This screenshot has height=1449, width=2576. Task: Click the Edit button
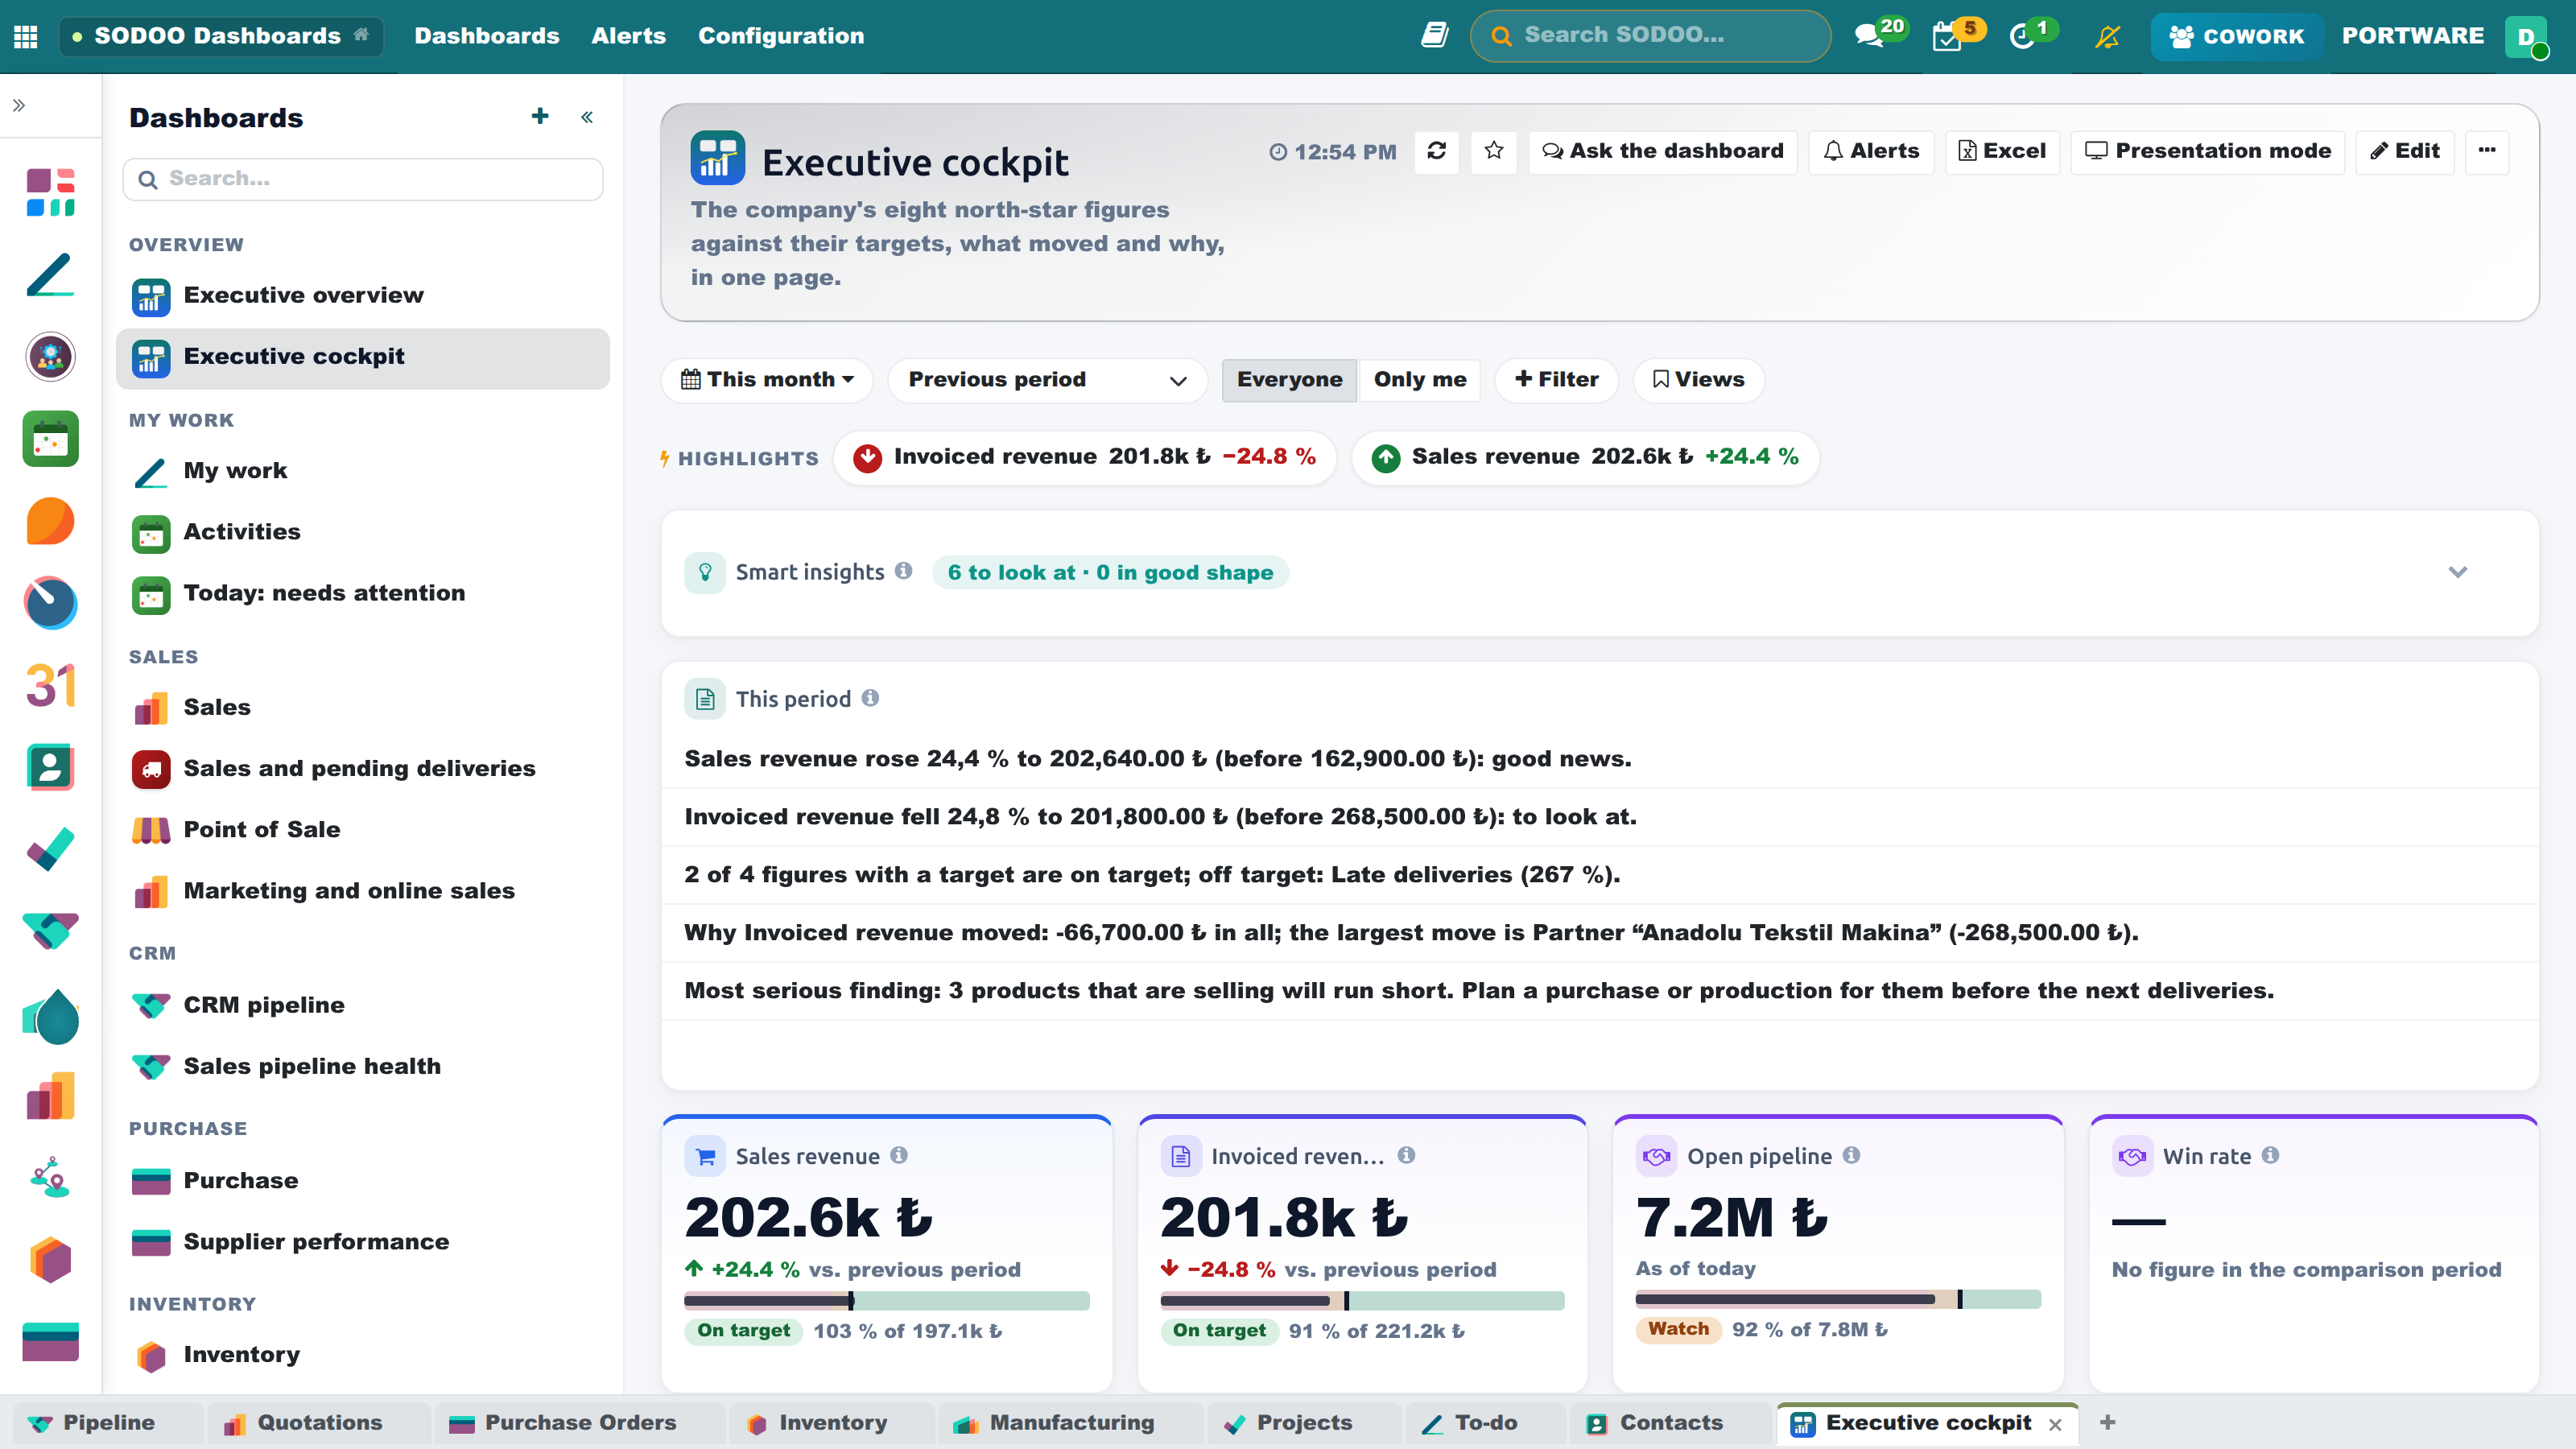2404,151
